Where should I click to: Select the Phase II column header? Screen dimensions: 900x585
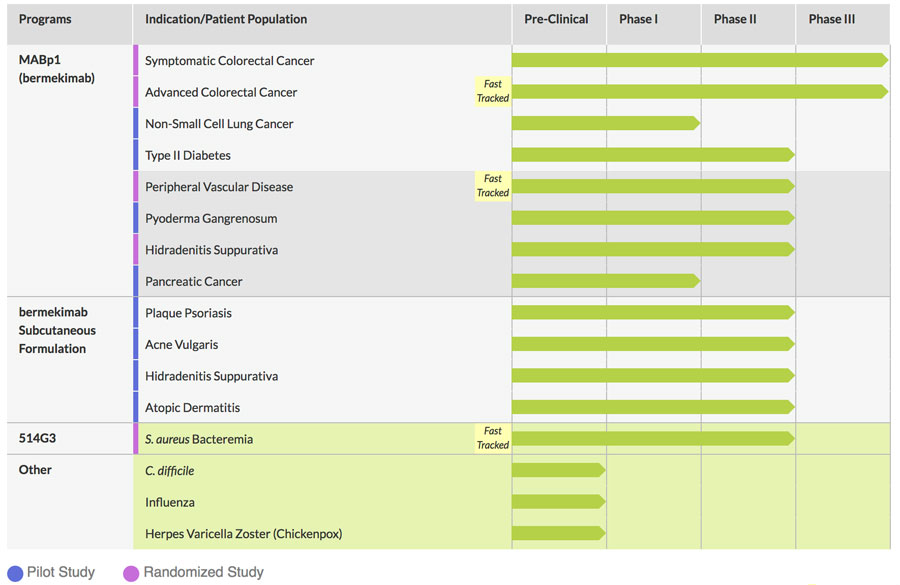click(x=737, y=19)
